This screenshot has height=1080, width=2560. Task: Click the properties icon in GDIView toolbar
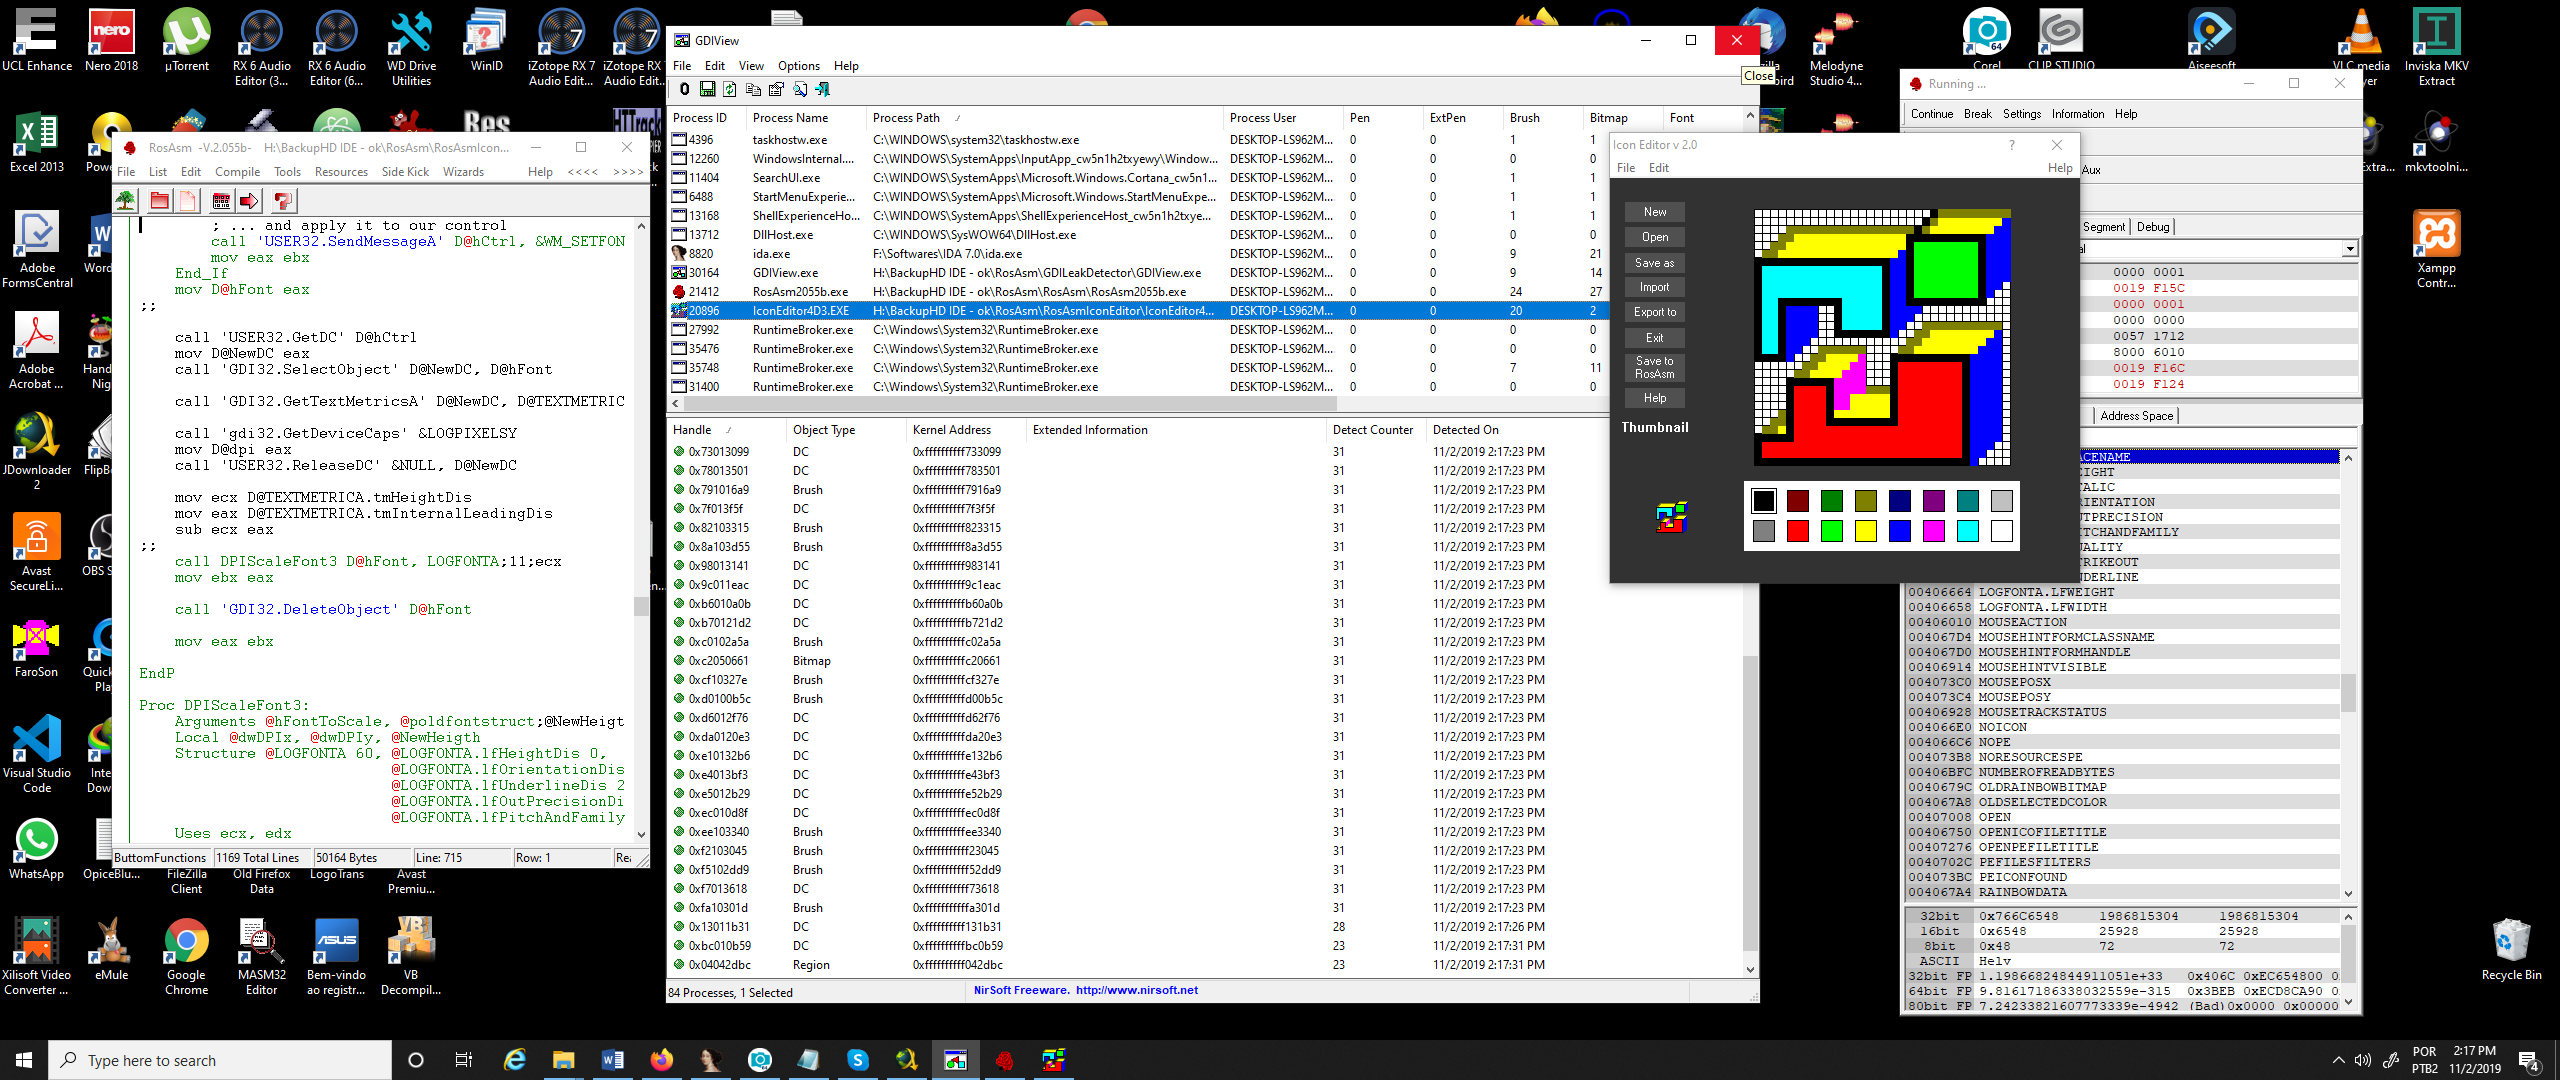[776, 90]
